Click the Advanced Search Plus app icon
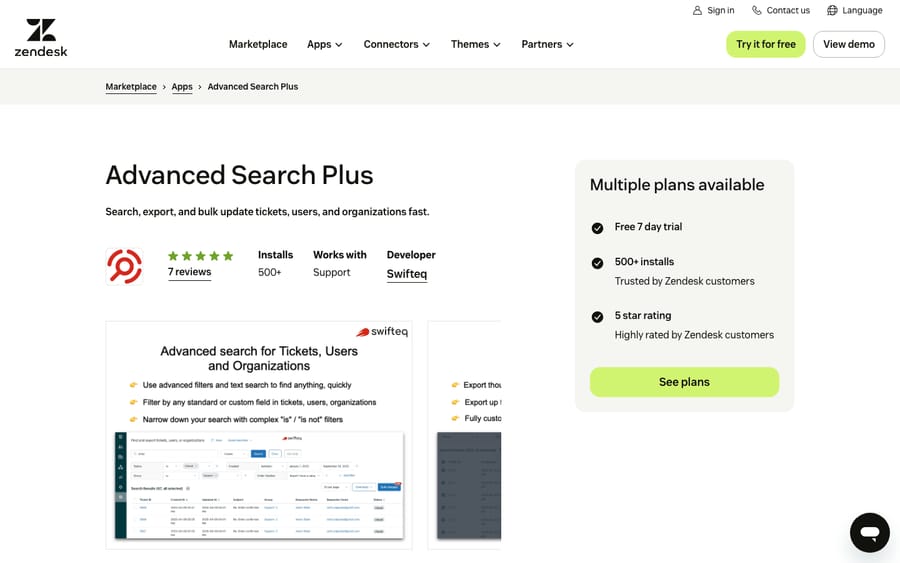Screen dimensions: 900x563 point(125,266)
